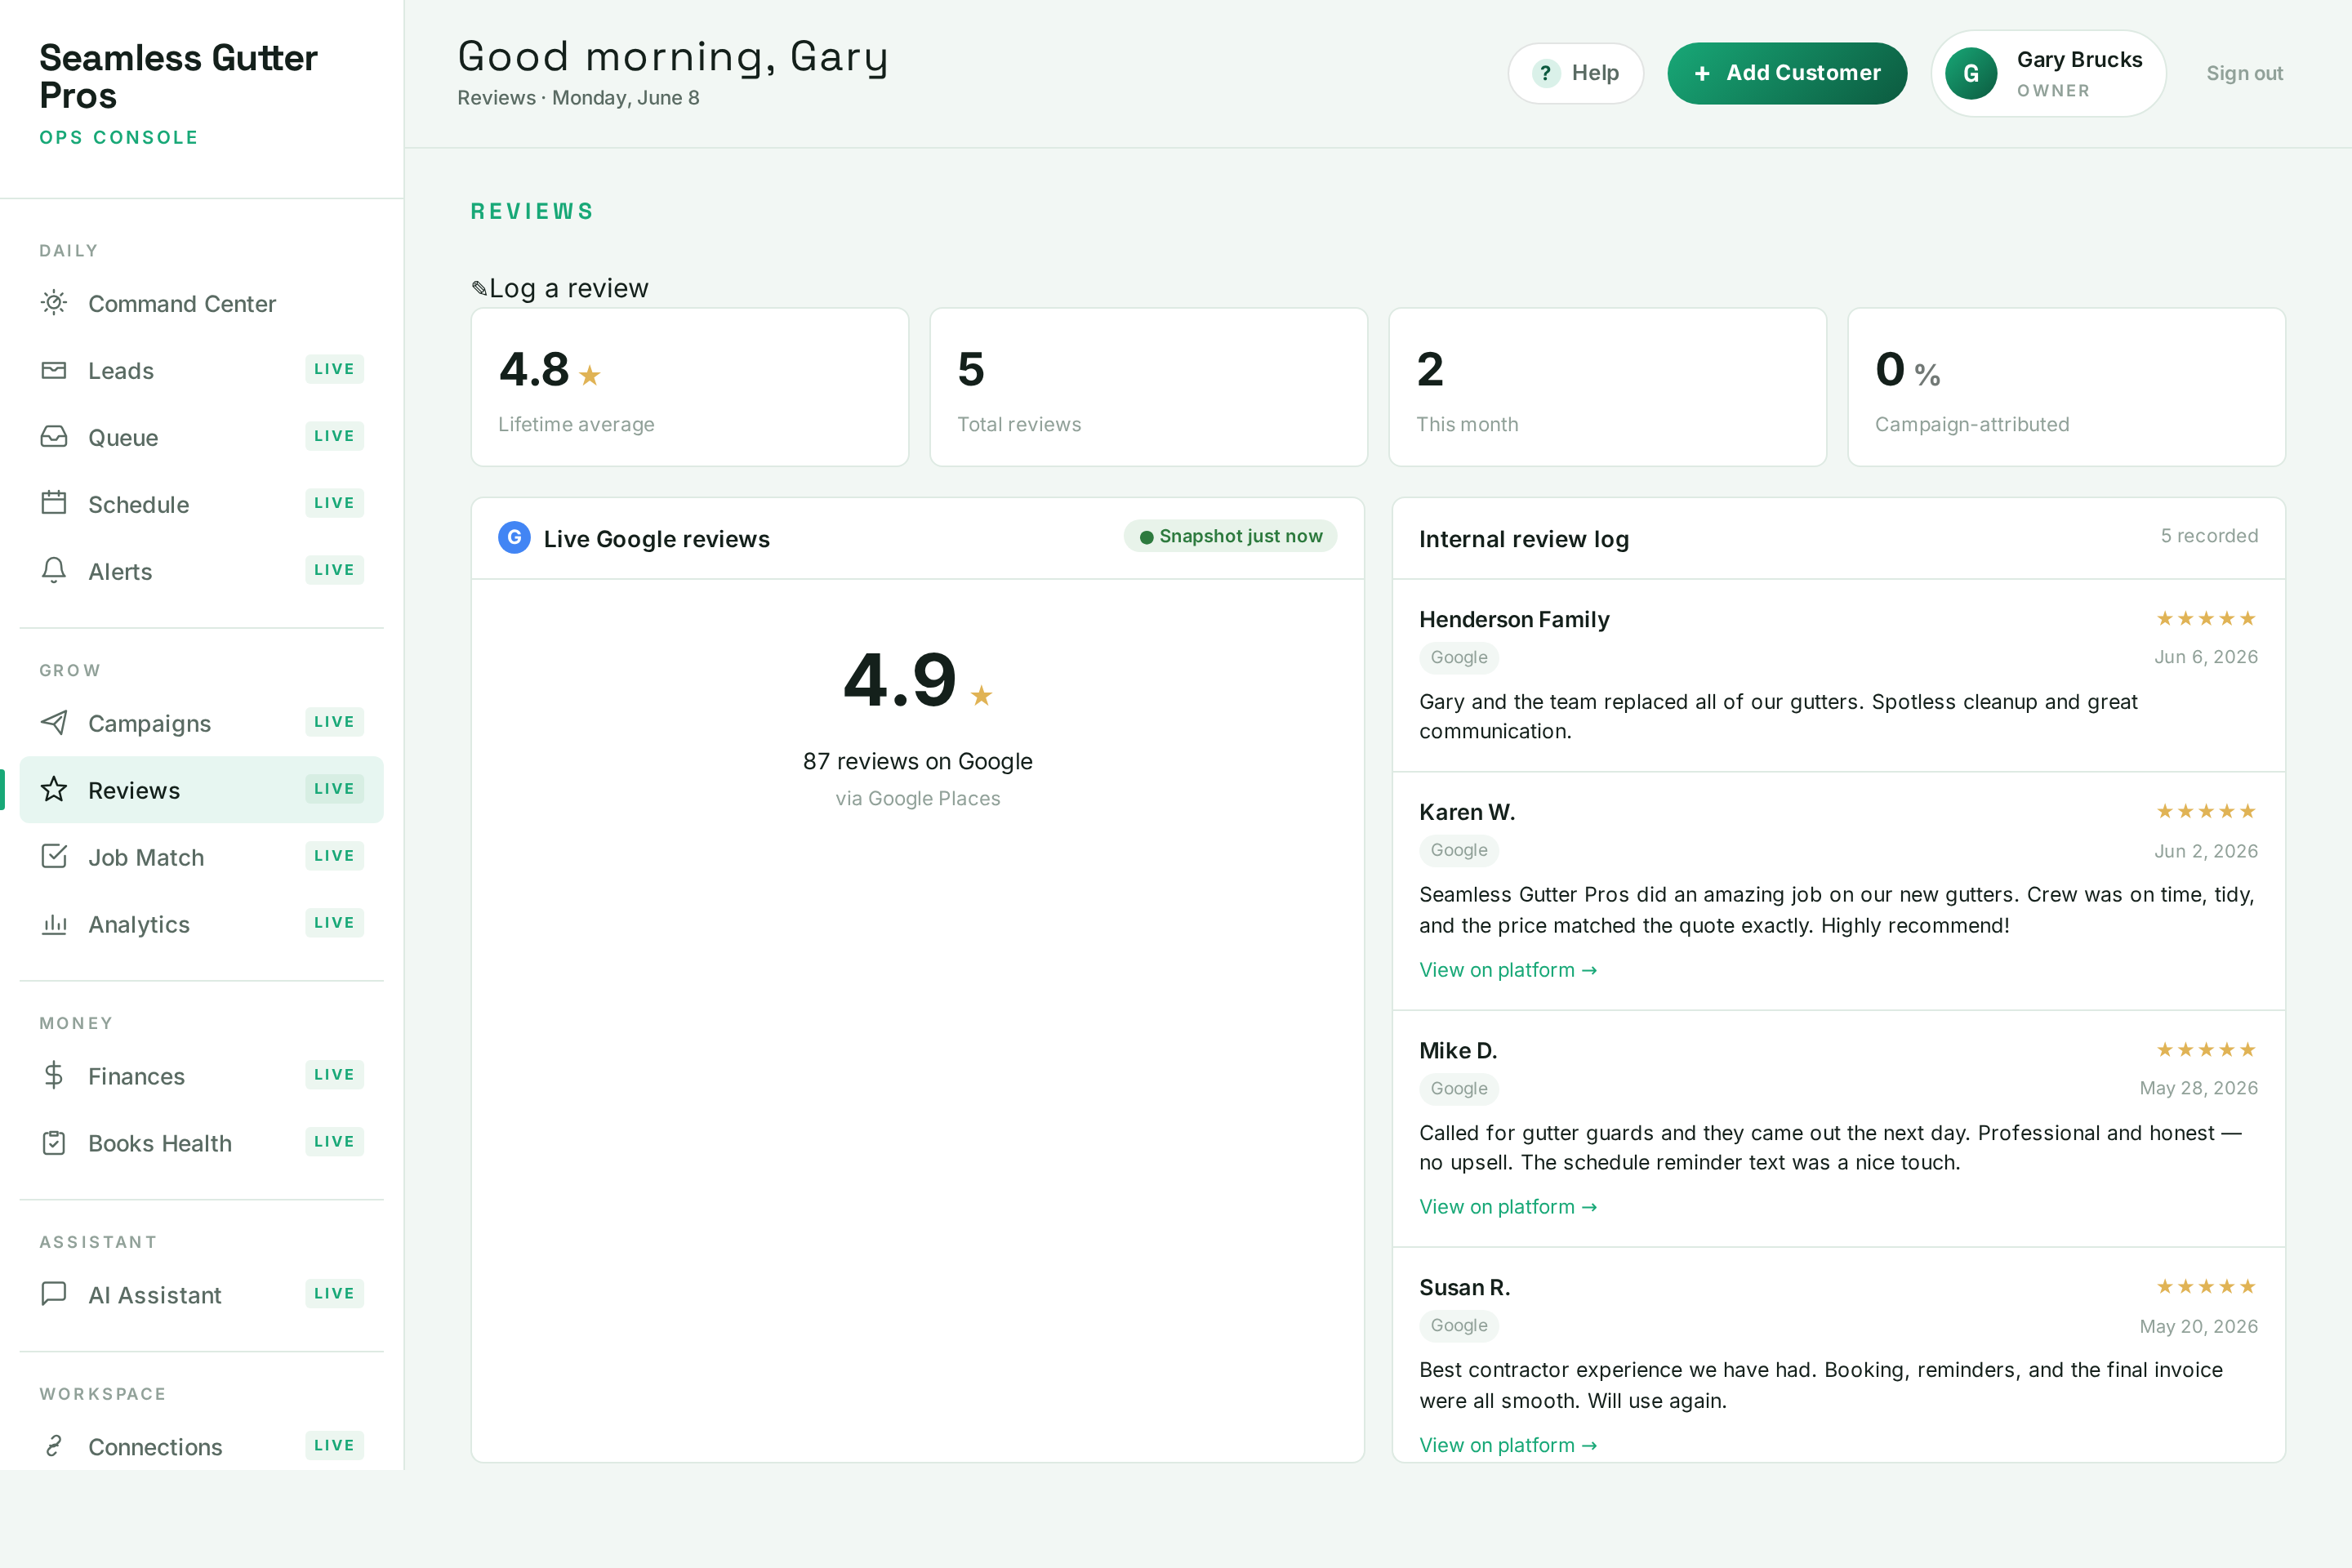Click '5 recorded' in Internal review log
This screenshot has width=2352, height=1568.
click(2209, 535)
